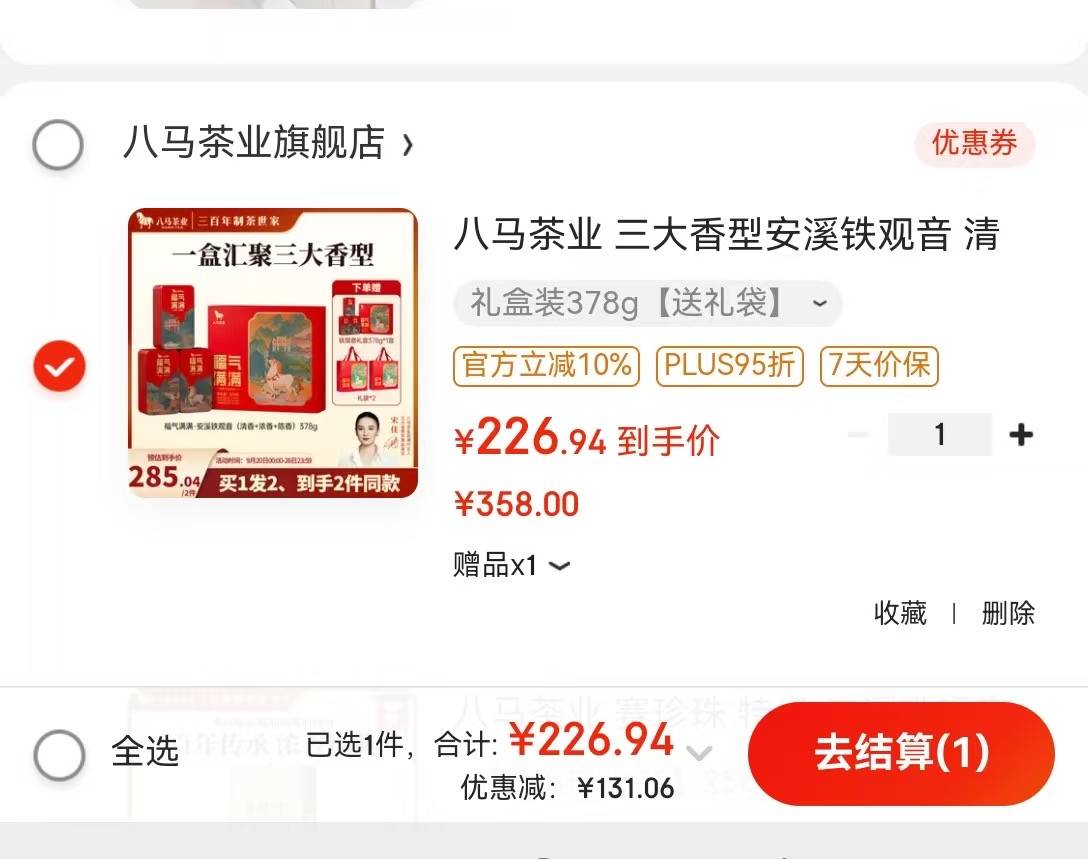1088x859 pixels.
Task: Click the chevron next to store name
Action: (407, 144)
